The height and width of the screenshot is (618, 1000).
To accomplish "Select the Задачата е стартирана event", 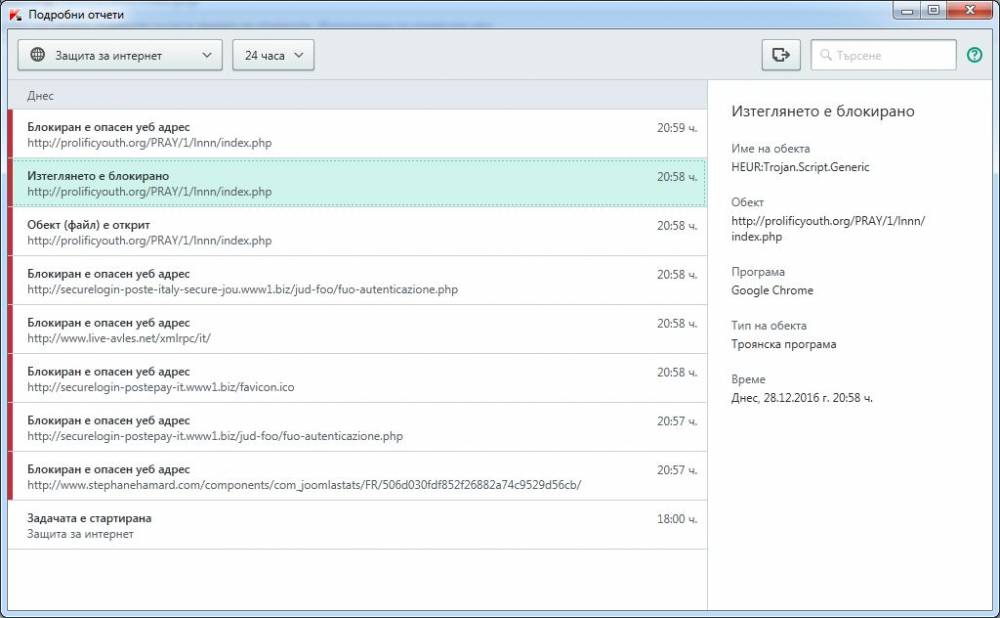I will [x=357, y=525].
